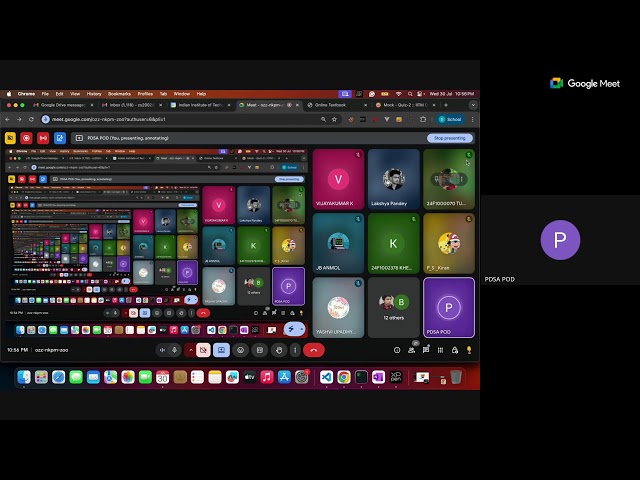Click the red broadcast signal icon
This screenshot has width=640, height=480.
(43, 138)
